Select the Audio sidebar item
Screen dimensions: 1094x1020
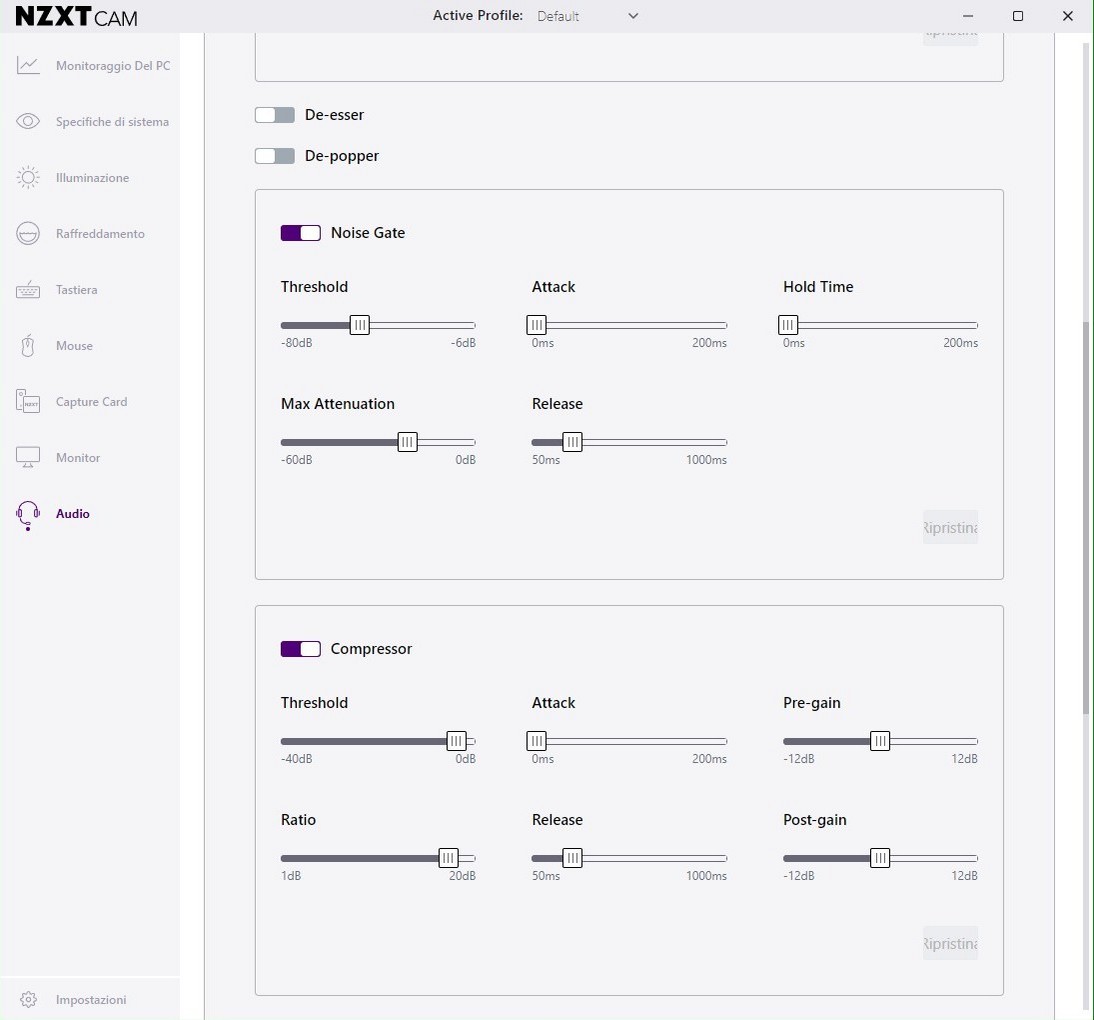pos(72,514)
